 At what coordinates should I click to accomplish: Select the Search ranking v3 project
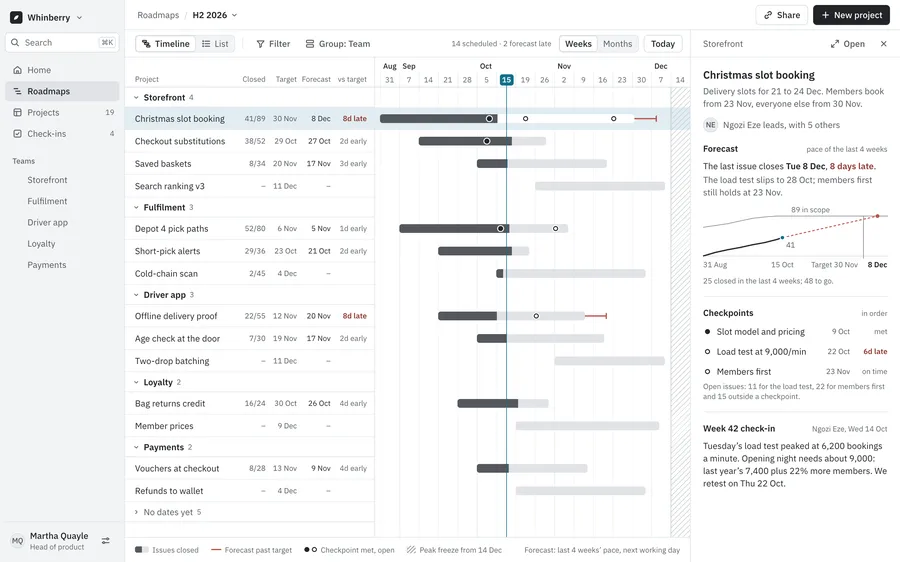click(169, 186)
